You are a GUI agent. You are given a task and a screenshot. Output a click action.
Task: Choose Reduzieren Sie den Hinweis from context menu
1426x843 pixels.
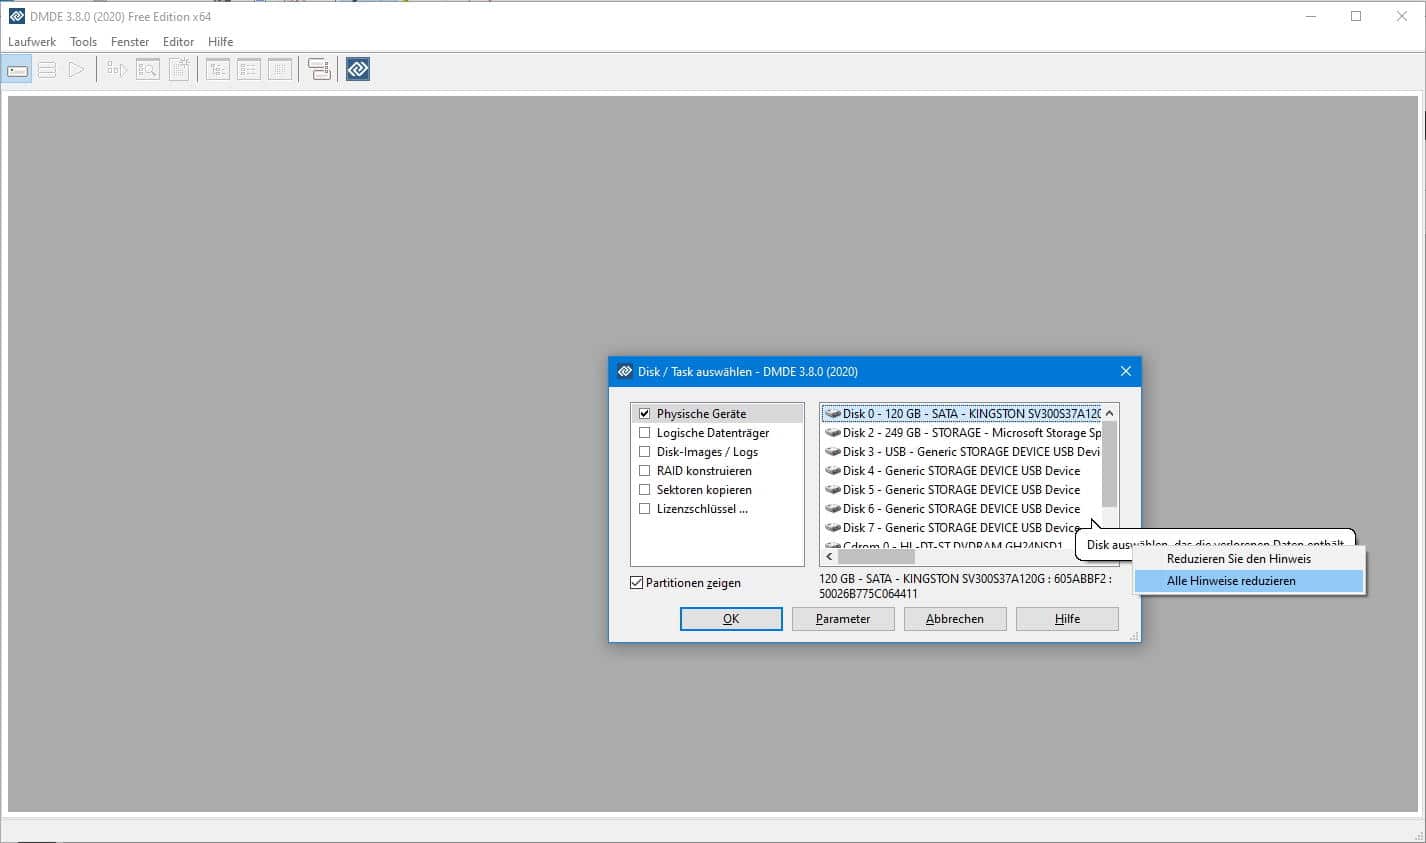[x=1249, y=559]
